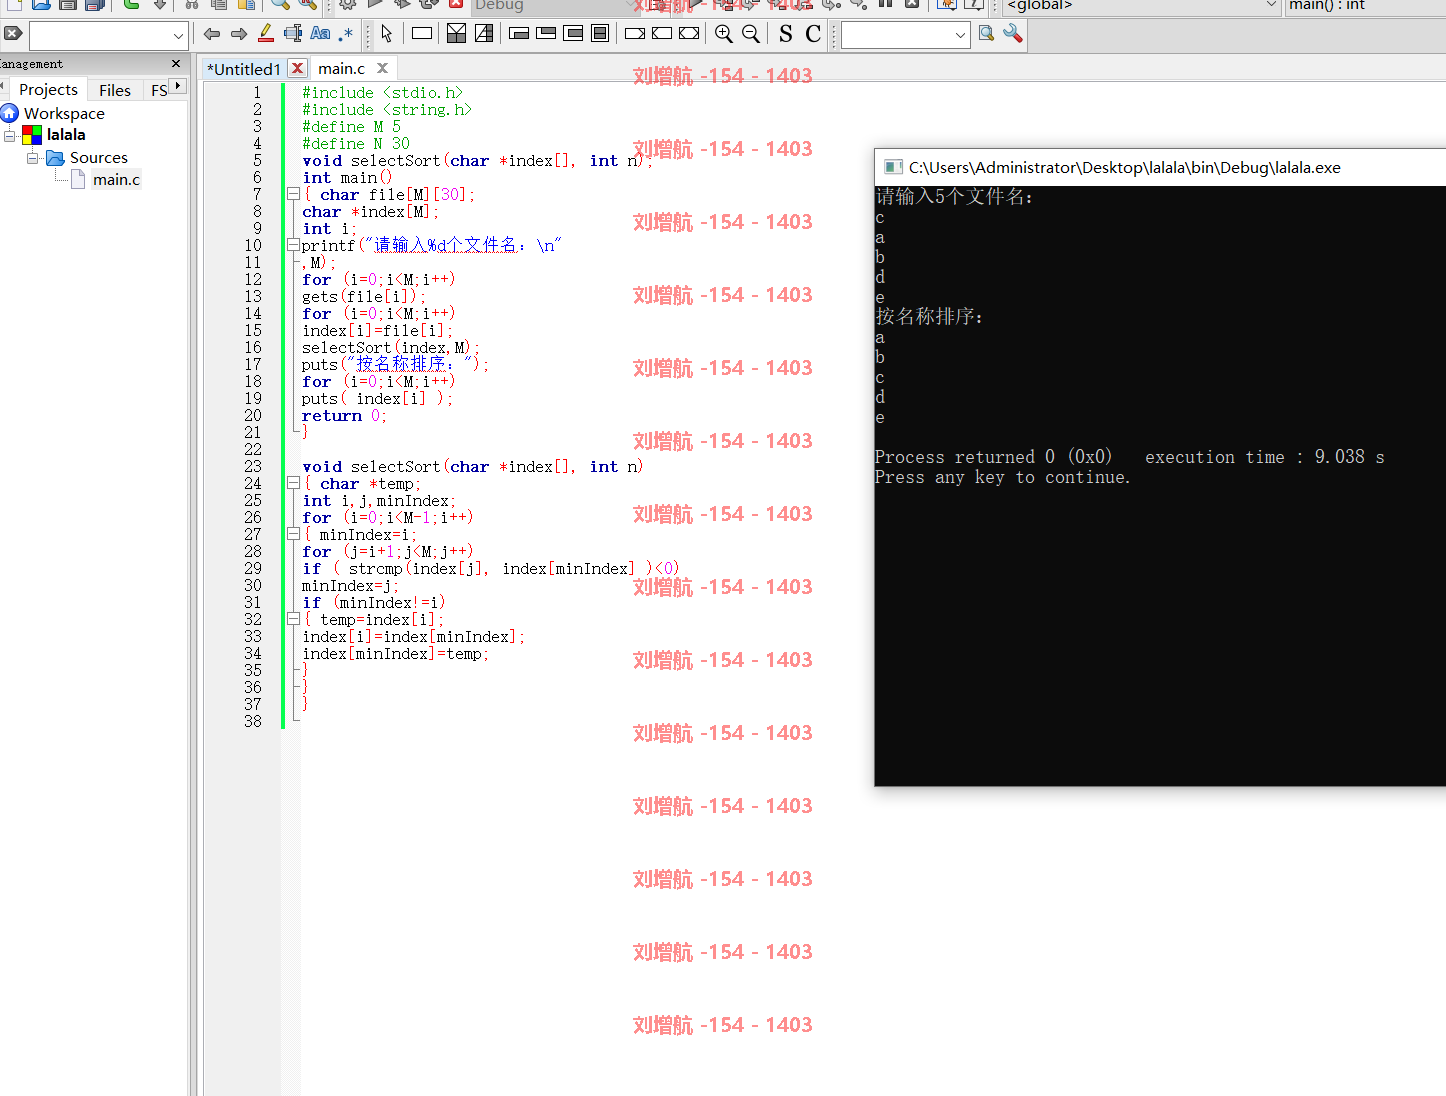Open the main() : int function dropdown

coord(1365,6)
